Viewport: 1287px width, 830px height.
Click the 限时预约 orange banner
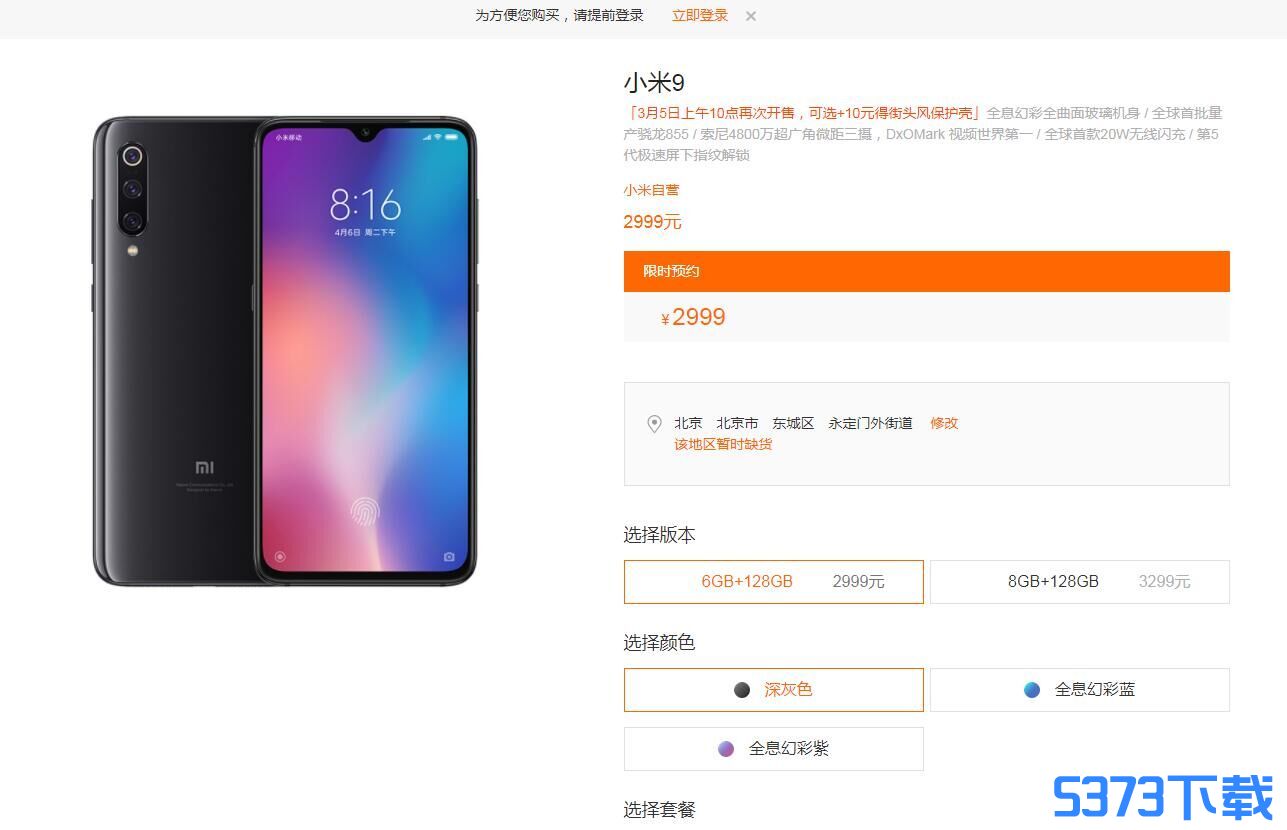pyautogui.click(x=927, y=271)
